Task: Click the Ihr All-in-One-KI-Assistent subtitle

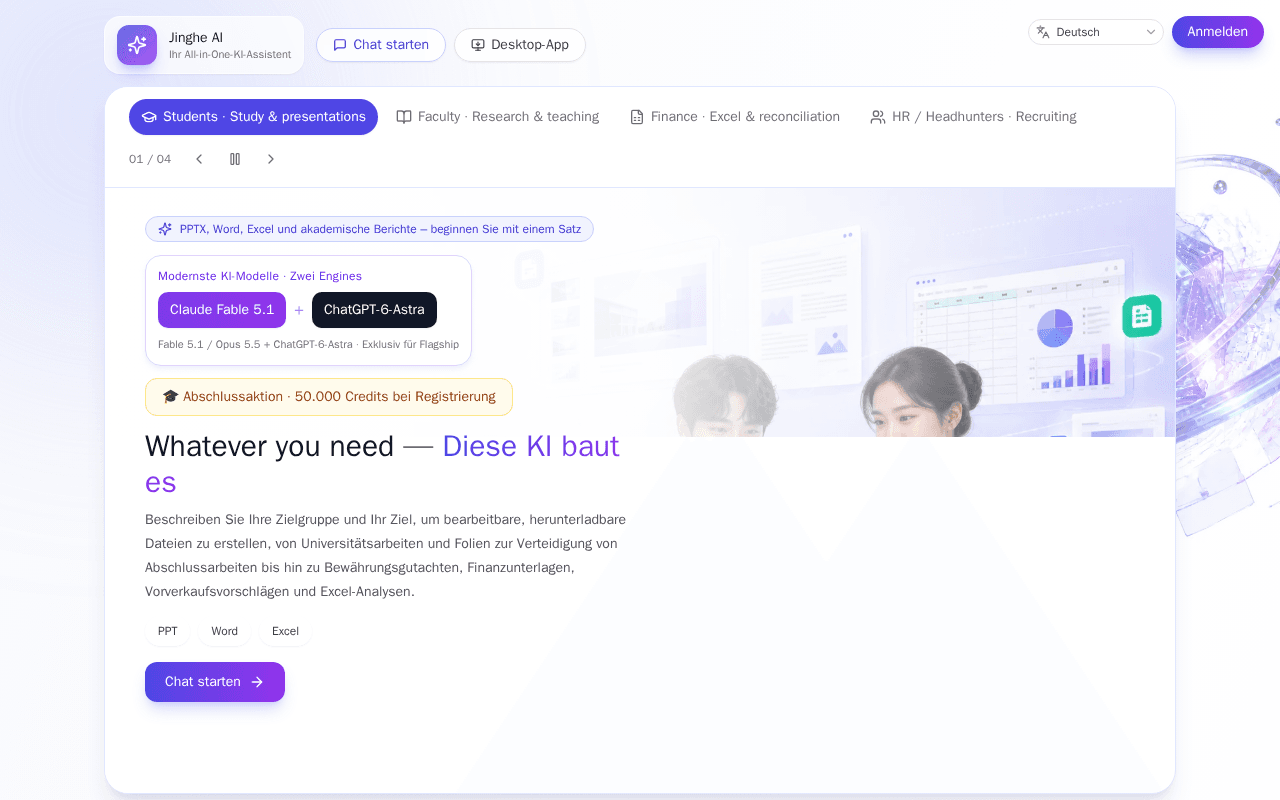Action: 230,55
